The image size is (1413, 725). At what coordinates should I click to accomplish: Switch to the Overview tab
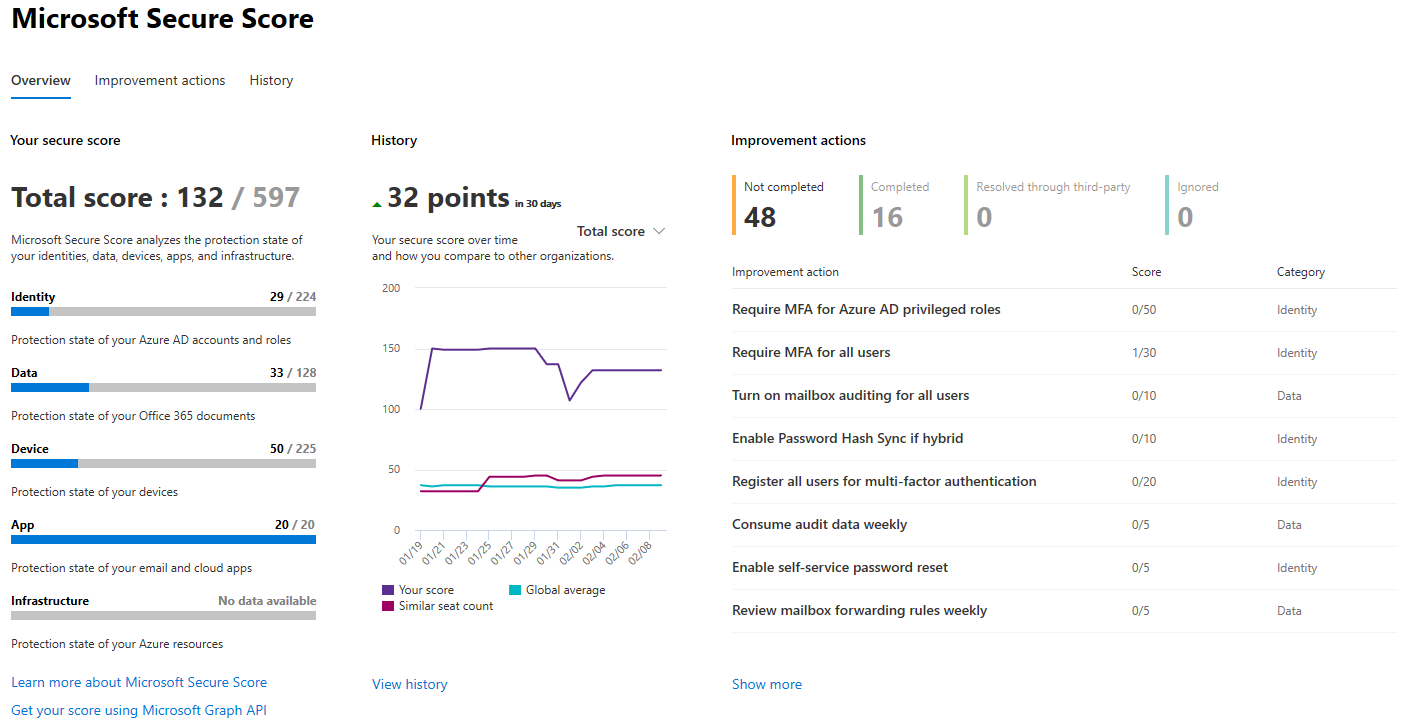pos(41,80)
